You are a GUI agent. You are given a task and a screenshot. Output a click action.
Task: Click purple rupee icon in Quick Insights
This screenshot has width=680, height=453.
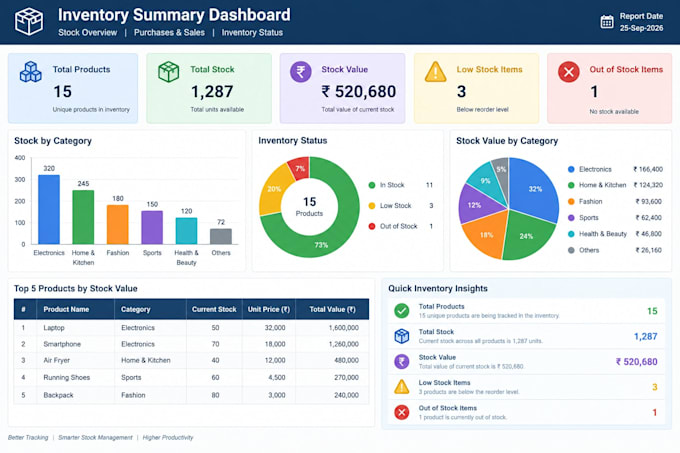click(402, 362)
